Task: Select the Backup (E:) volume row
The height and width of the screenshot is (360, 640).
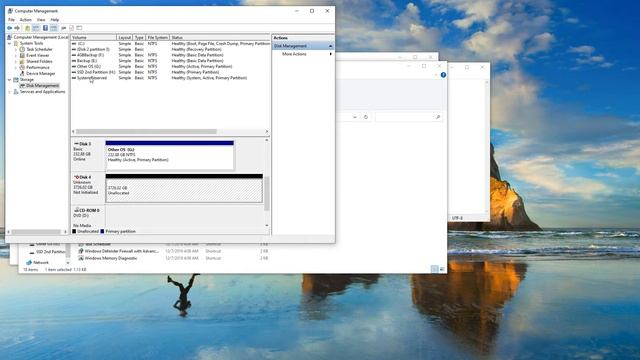Action: (x=171, y=60)
